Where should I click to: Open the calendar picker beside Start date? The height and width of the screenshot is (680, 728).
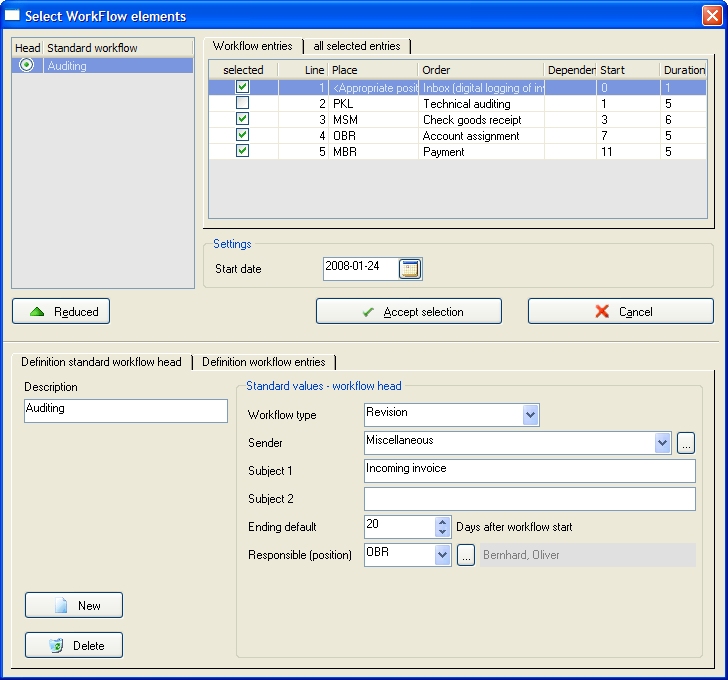coord(410,269)
